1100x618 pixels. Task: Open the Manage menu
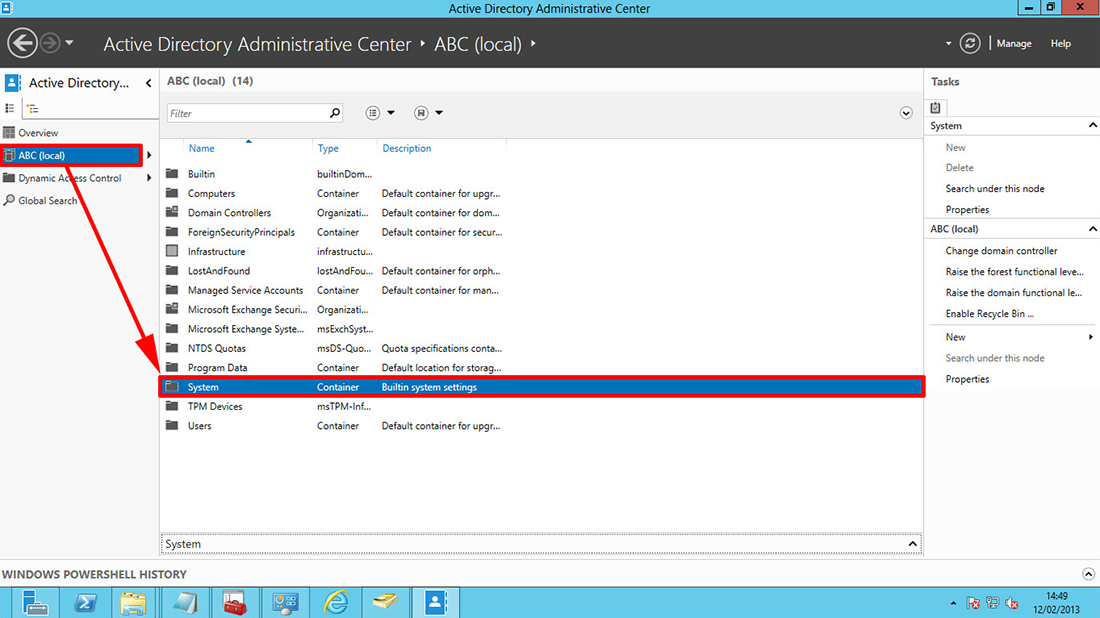[1014, 43]
